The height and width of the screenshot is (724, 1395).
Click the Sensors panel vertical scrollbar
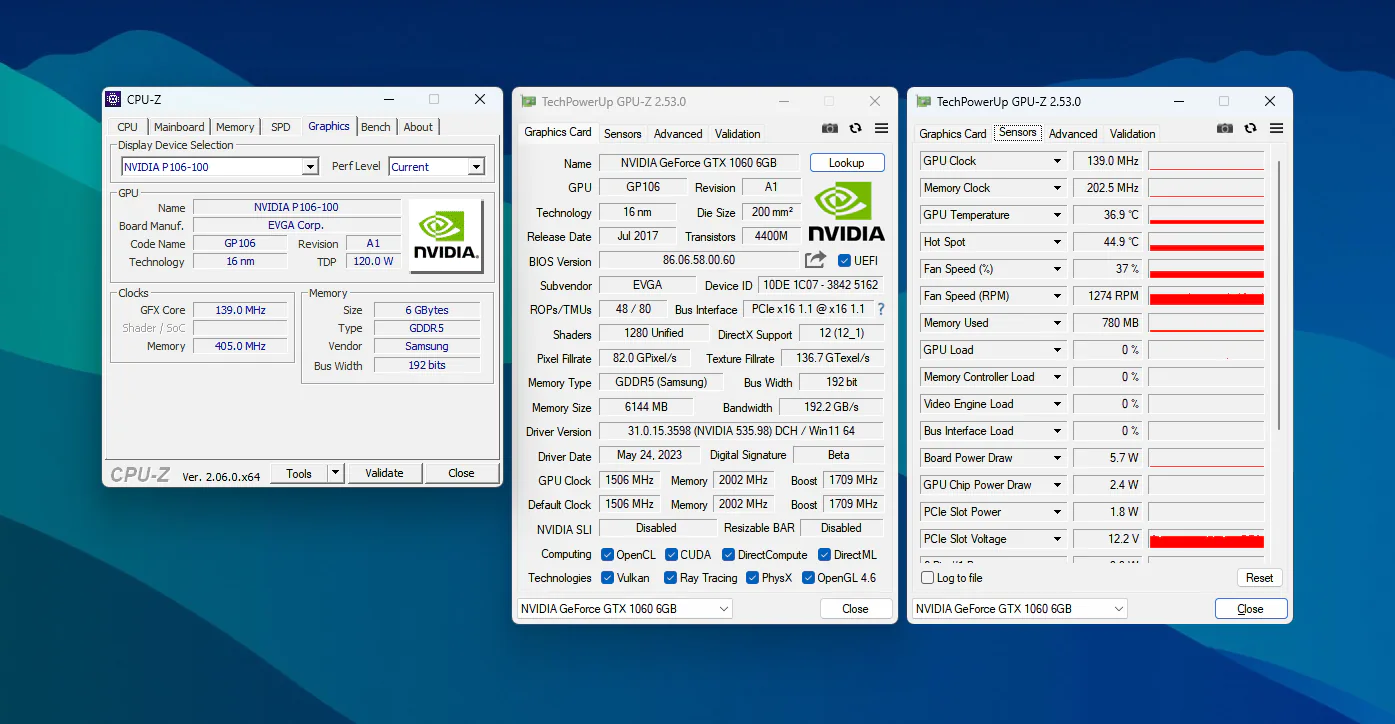point(1278,300)
